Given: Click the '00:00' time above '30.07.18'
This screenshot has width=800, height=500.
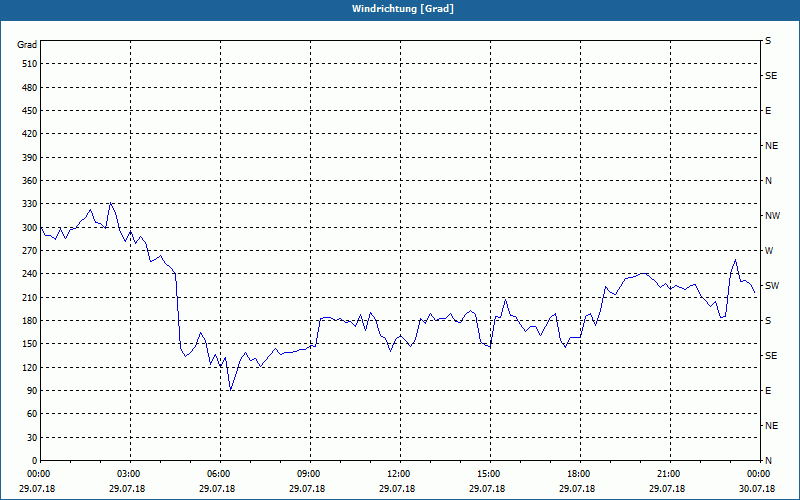Looking at the screenshot, I should coord(757,474).
